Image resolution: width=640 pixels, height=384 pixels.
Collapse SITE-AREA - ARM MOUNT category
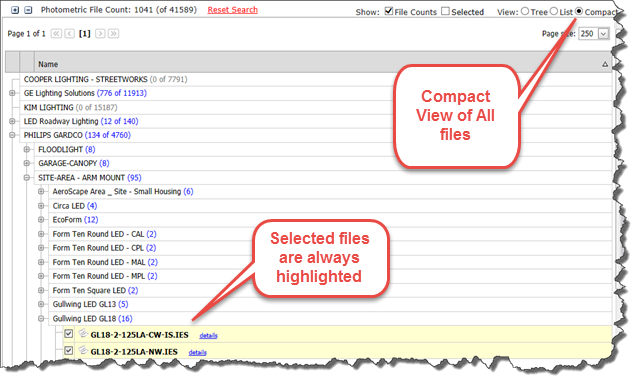27,178
